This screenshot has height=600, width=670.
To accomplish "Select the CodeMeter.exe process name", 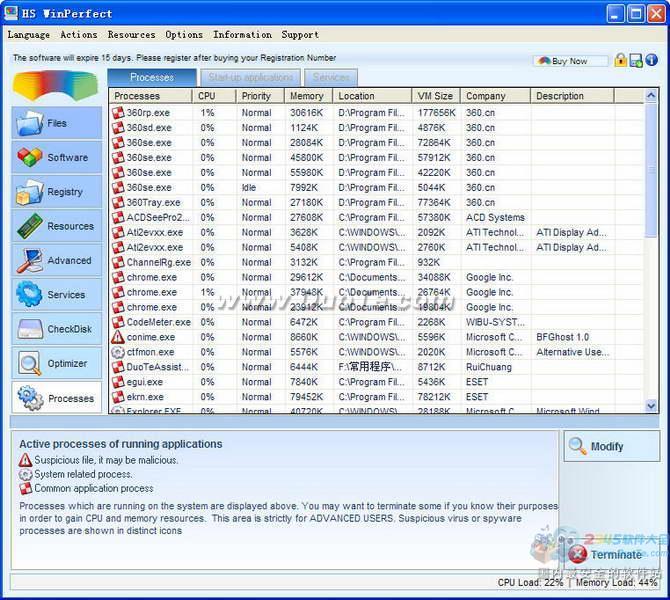I will pyautogui.click(x=159, y=322).
